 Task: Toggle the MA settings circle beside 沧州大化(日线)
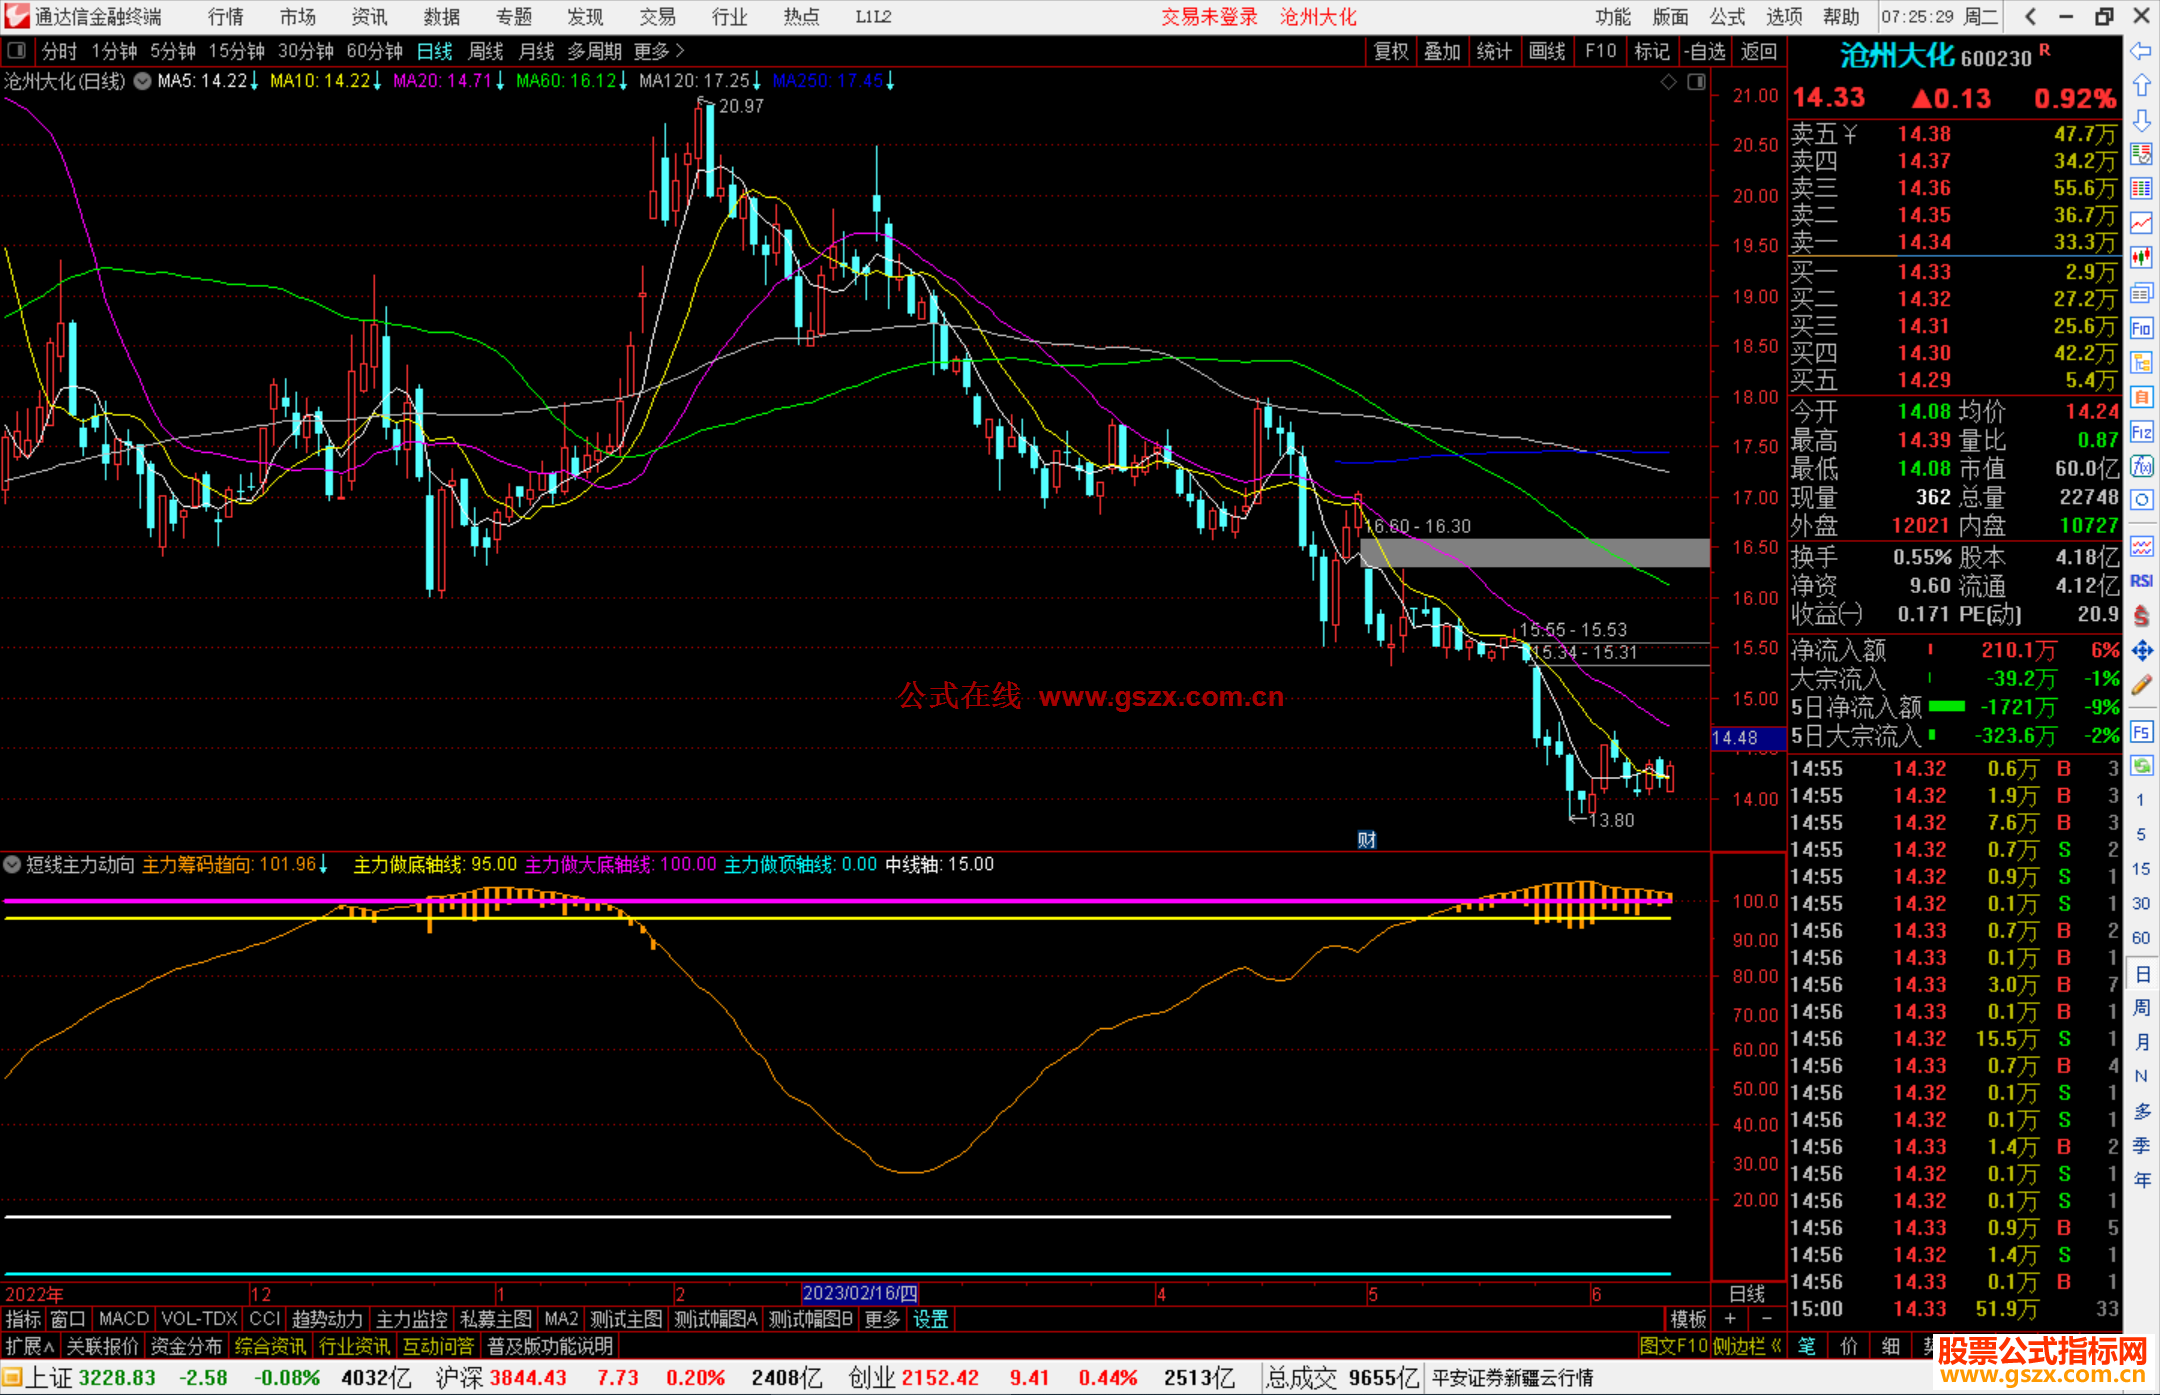(142, 81)
